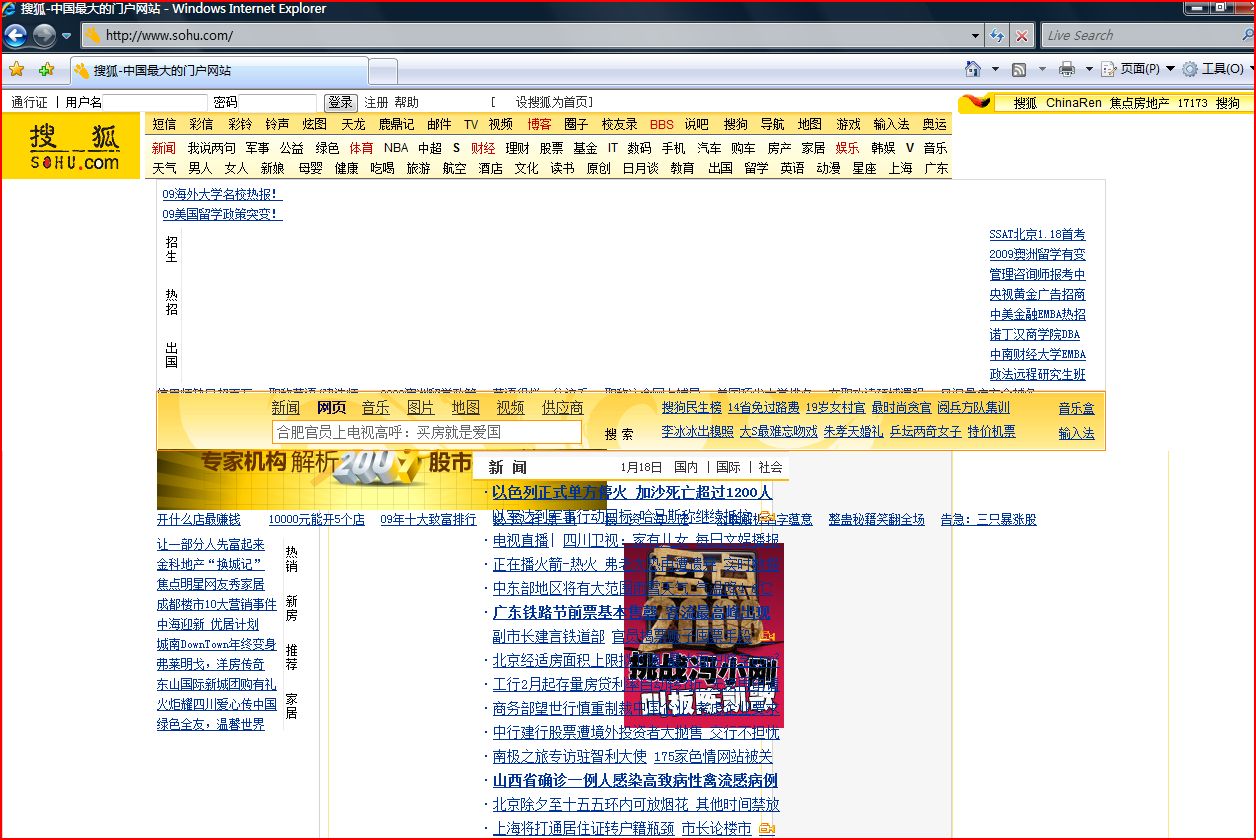Expand the Print options dropdown arrow
This screenshot has height=840, width=1256.
coord(1088,69)
